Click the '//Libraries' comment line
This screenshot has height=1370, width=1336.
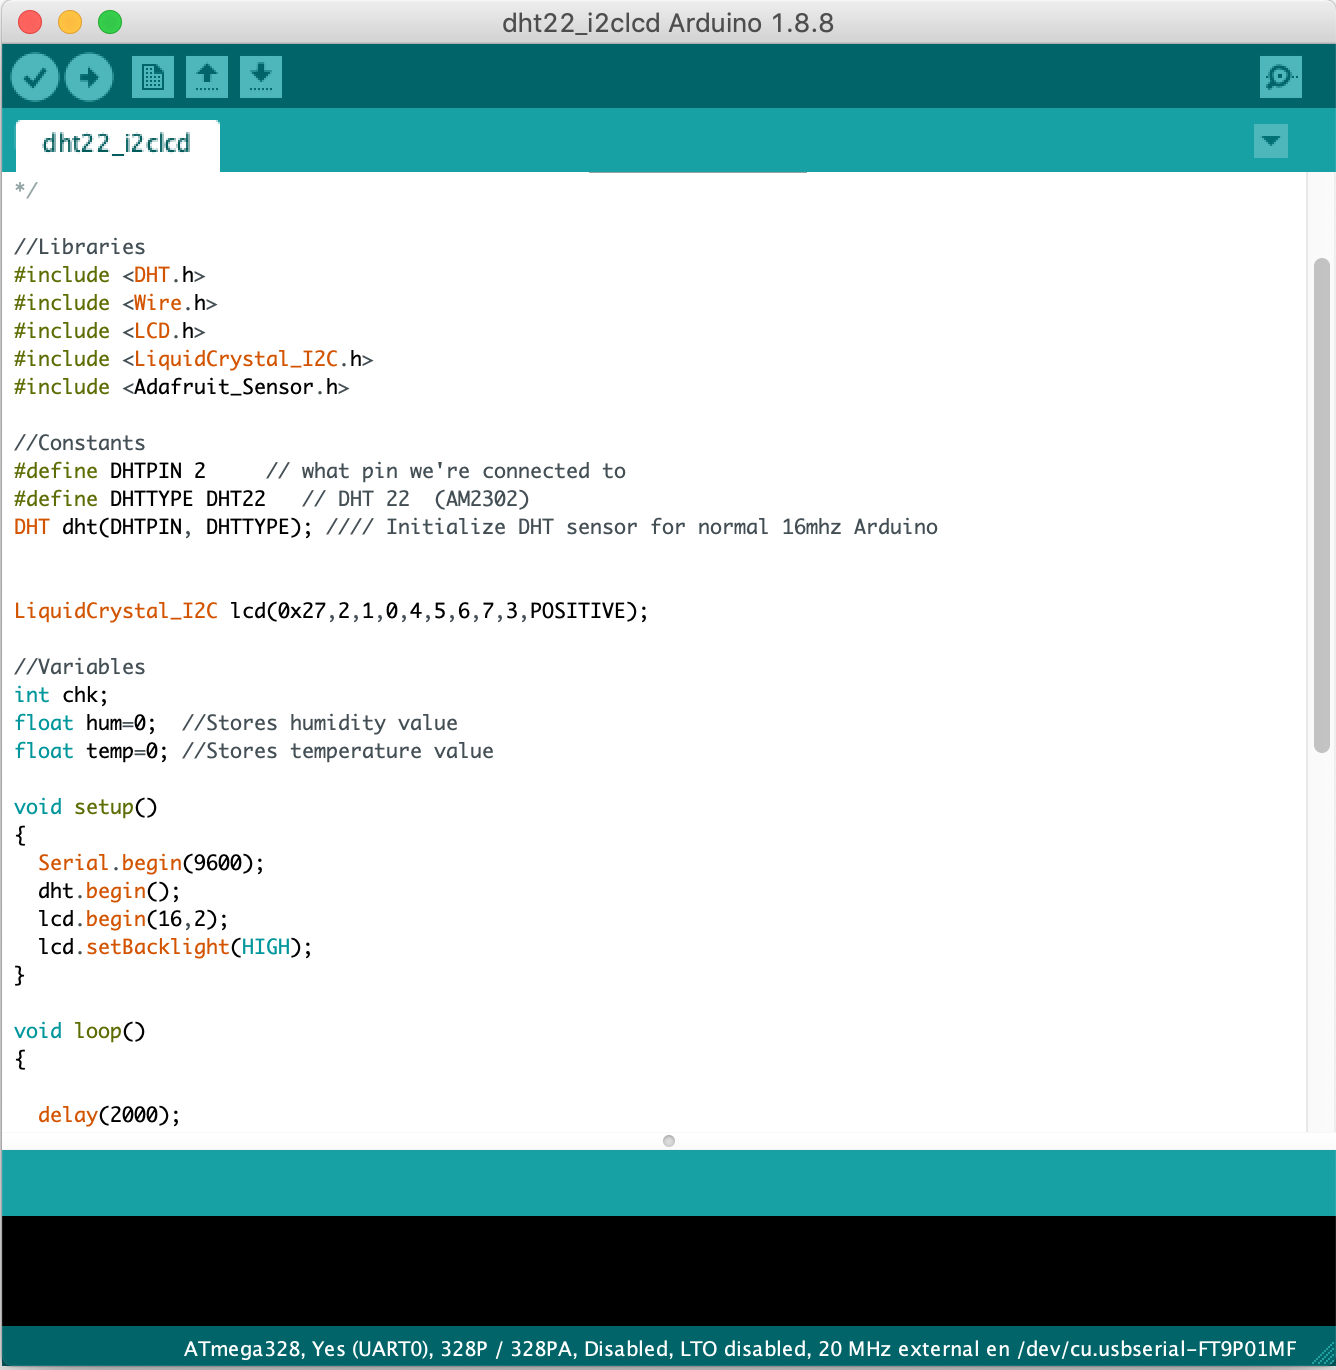[80, 247]
